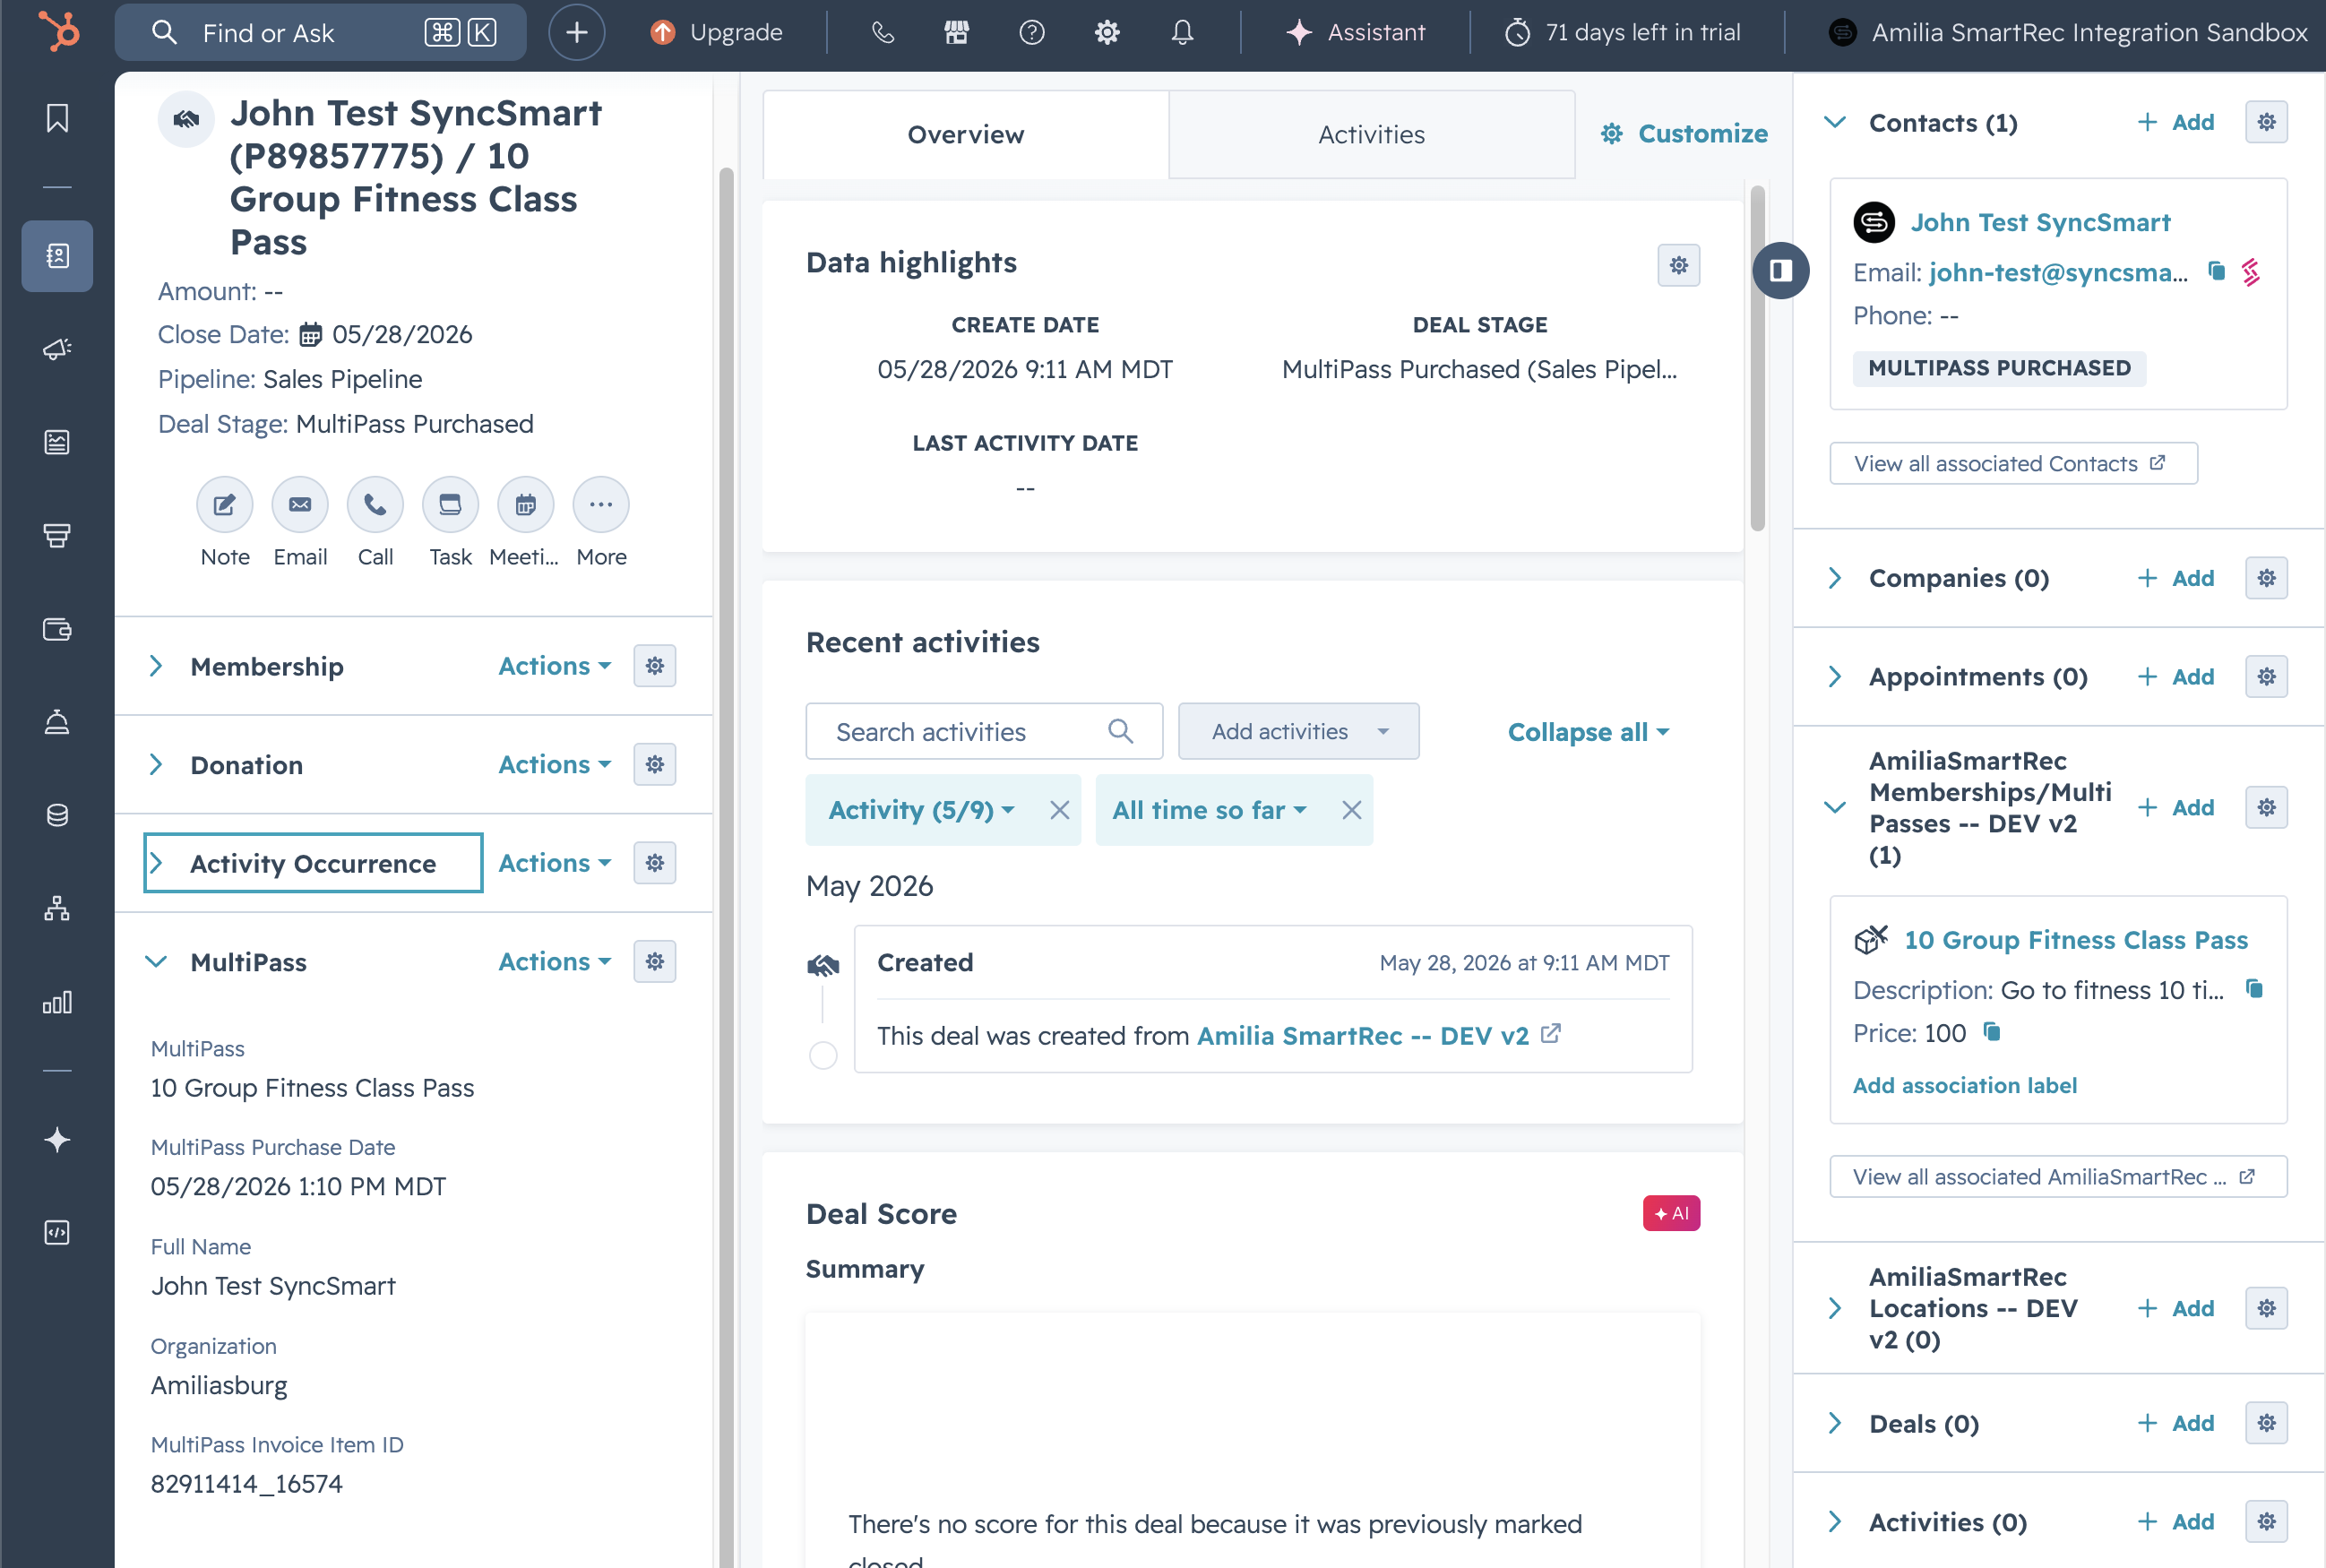
Task: Collapse the Contacts (1) association card
Action: tap(1835, 122)
